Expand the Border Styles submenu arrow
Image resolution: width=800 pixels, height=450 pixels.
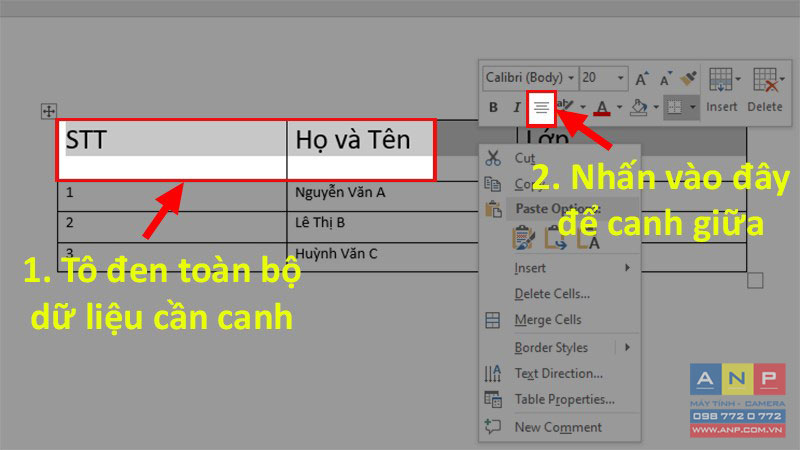point(628,347)
